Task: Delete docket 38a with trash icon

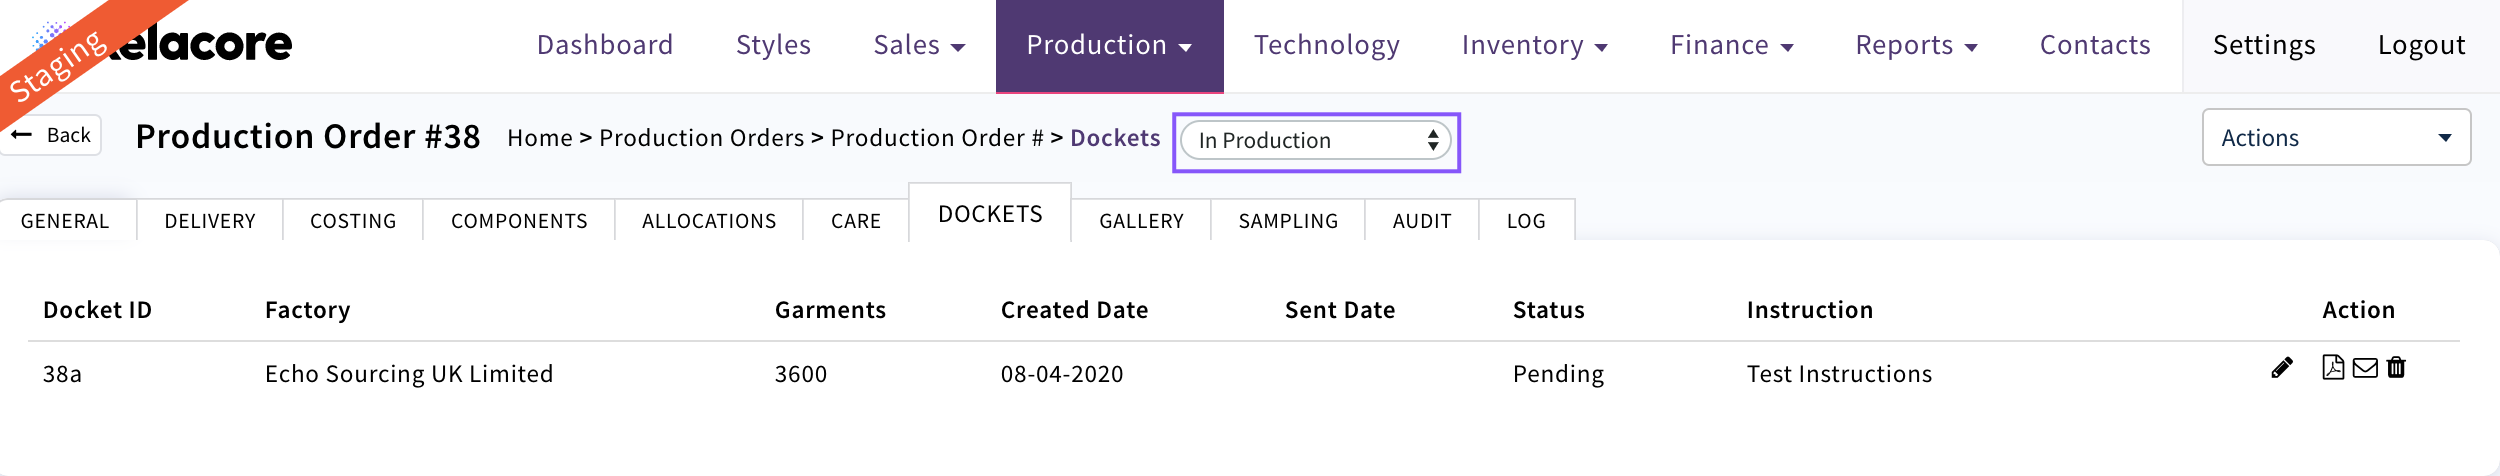Action: (2396, 368)
